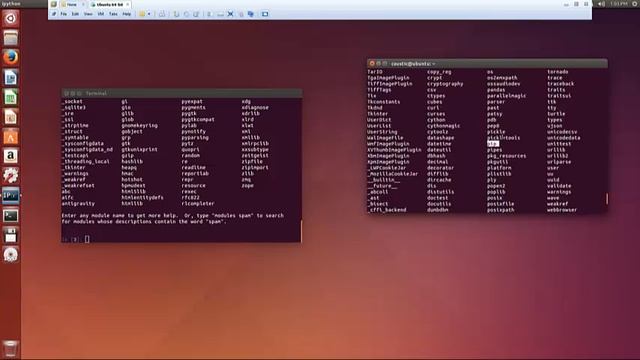Click the right terminal's title bar
This screenshot has height=360, width=640.
pyautogui.click(x=487, y=64)
